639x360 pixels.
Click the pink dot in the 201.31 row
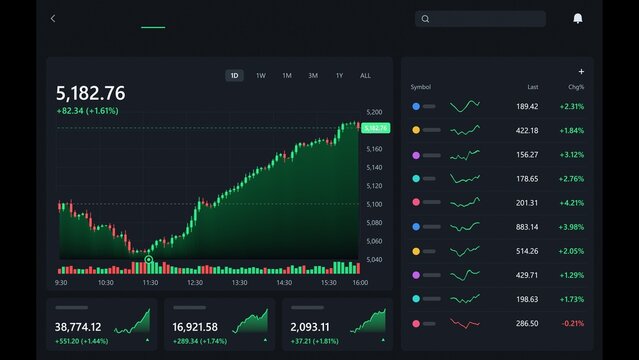click(416, 202)
